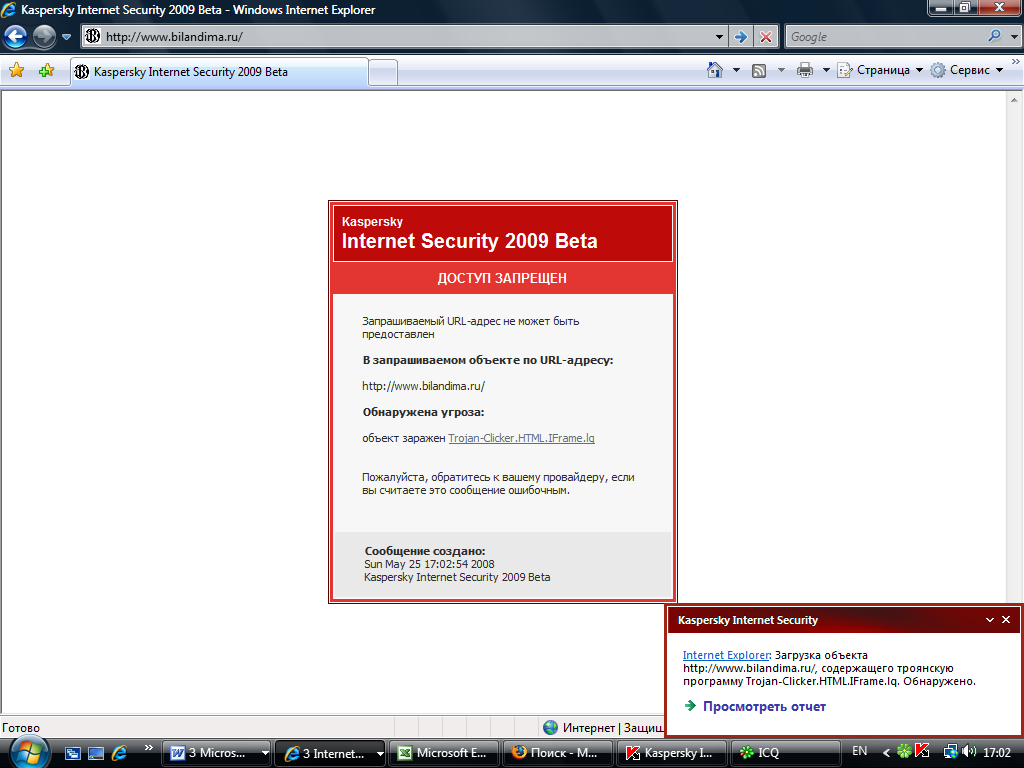Open recent pages dropdown next to Forward
Image resolution: width=1024 pixels, height=768 pixels.
[67, 37]
